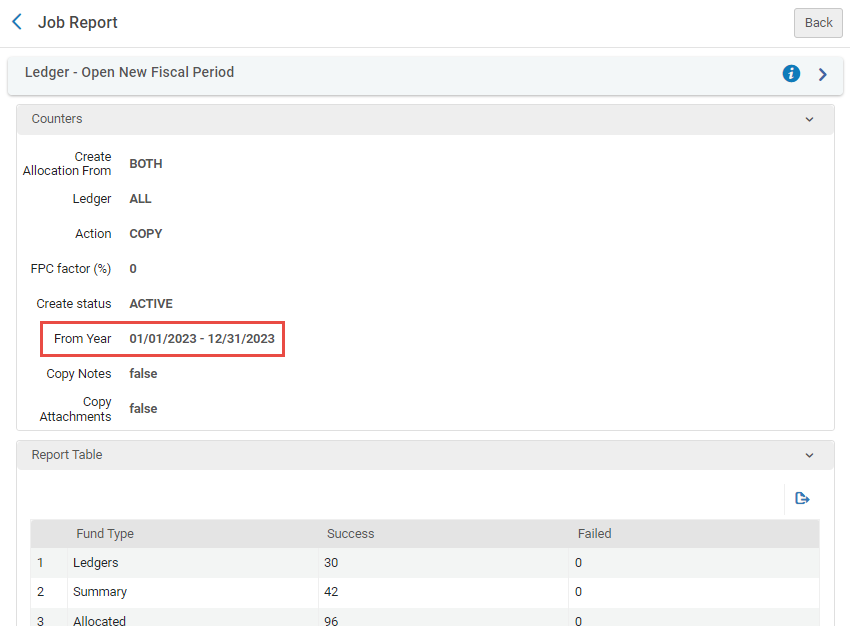Click the back arrow beside Job Report
This screenshot has height=626, width=850.
(x=16, y=22)
